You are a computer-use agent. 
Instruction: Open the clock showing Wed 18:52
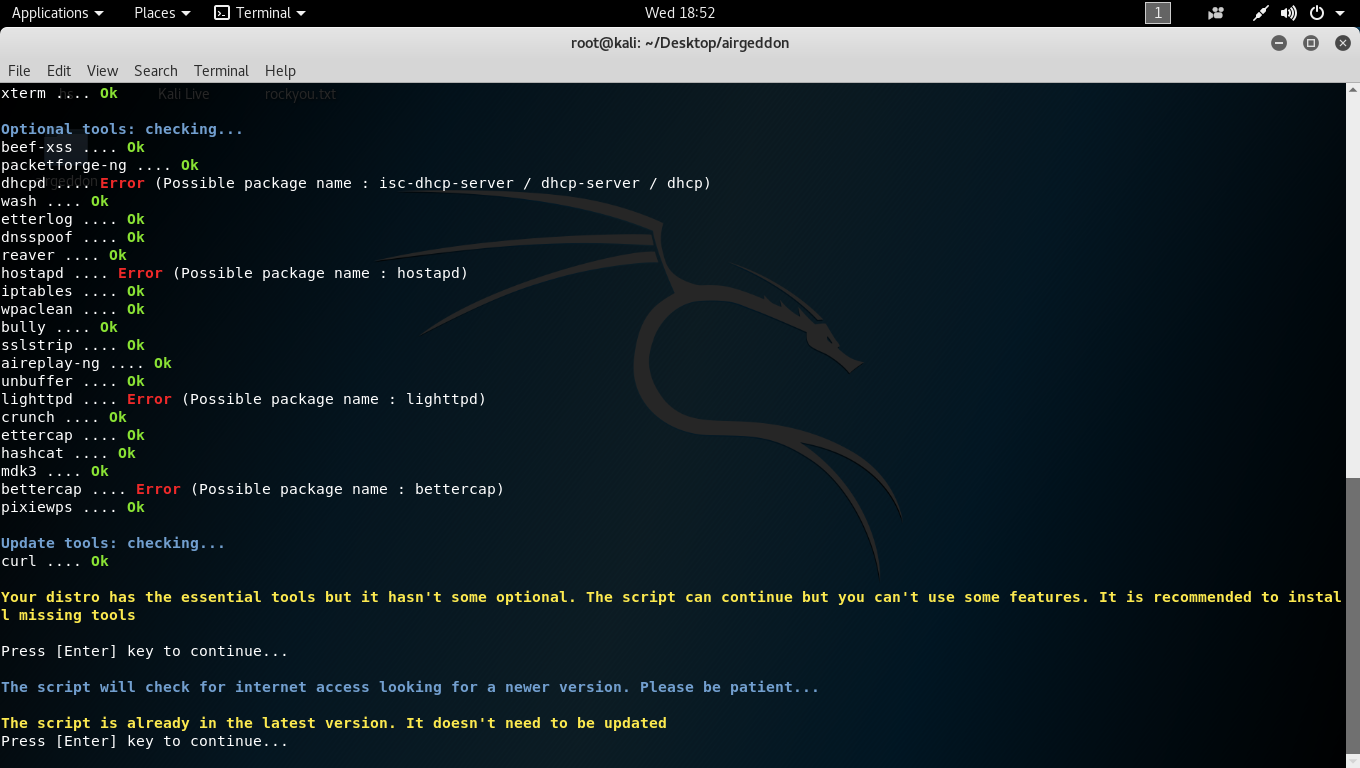[x=680, y=13]
